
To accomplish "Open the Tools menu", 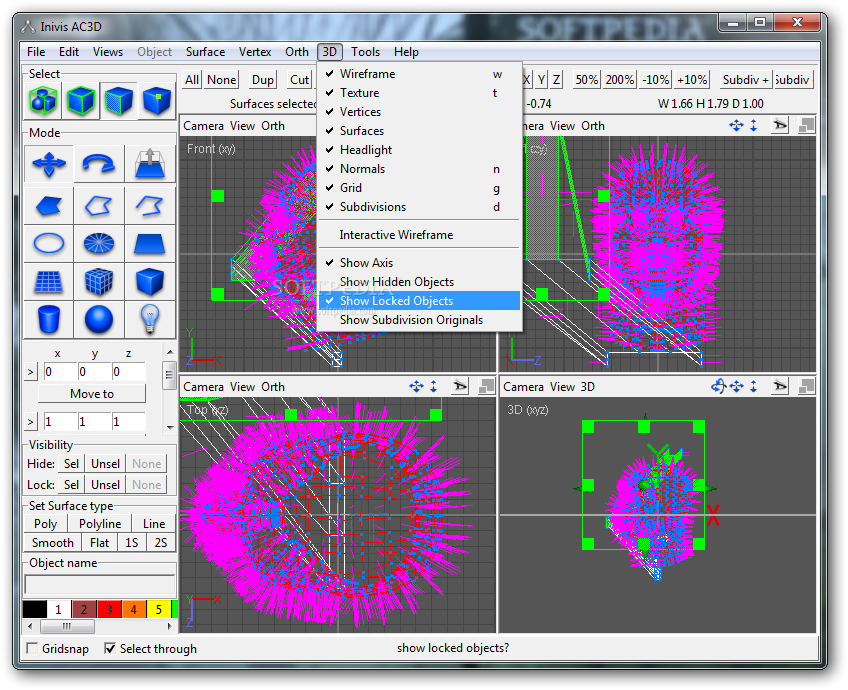I will [366, 52].
